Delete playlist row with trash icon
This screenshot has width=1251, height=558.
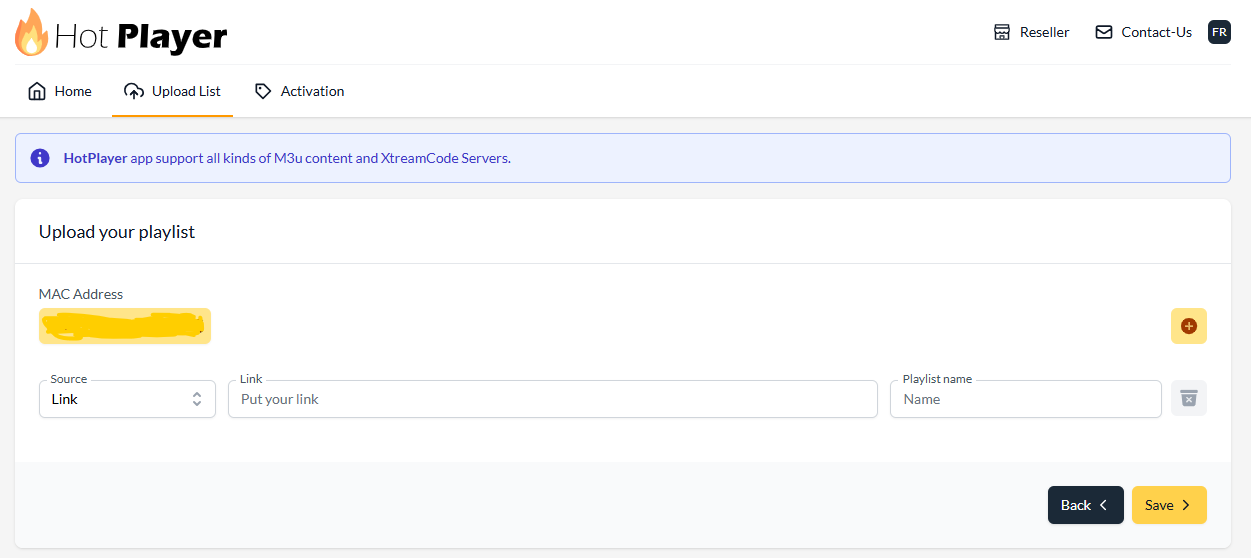(x=1189, y=398)
